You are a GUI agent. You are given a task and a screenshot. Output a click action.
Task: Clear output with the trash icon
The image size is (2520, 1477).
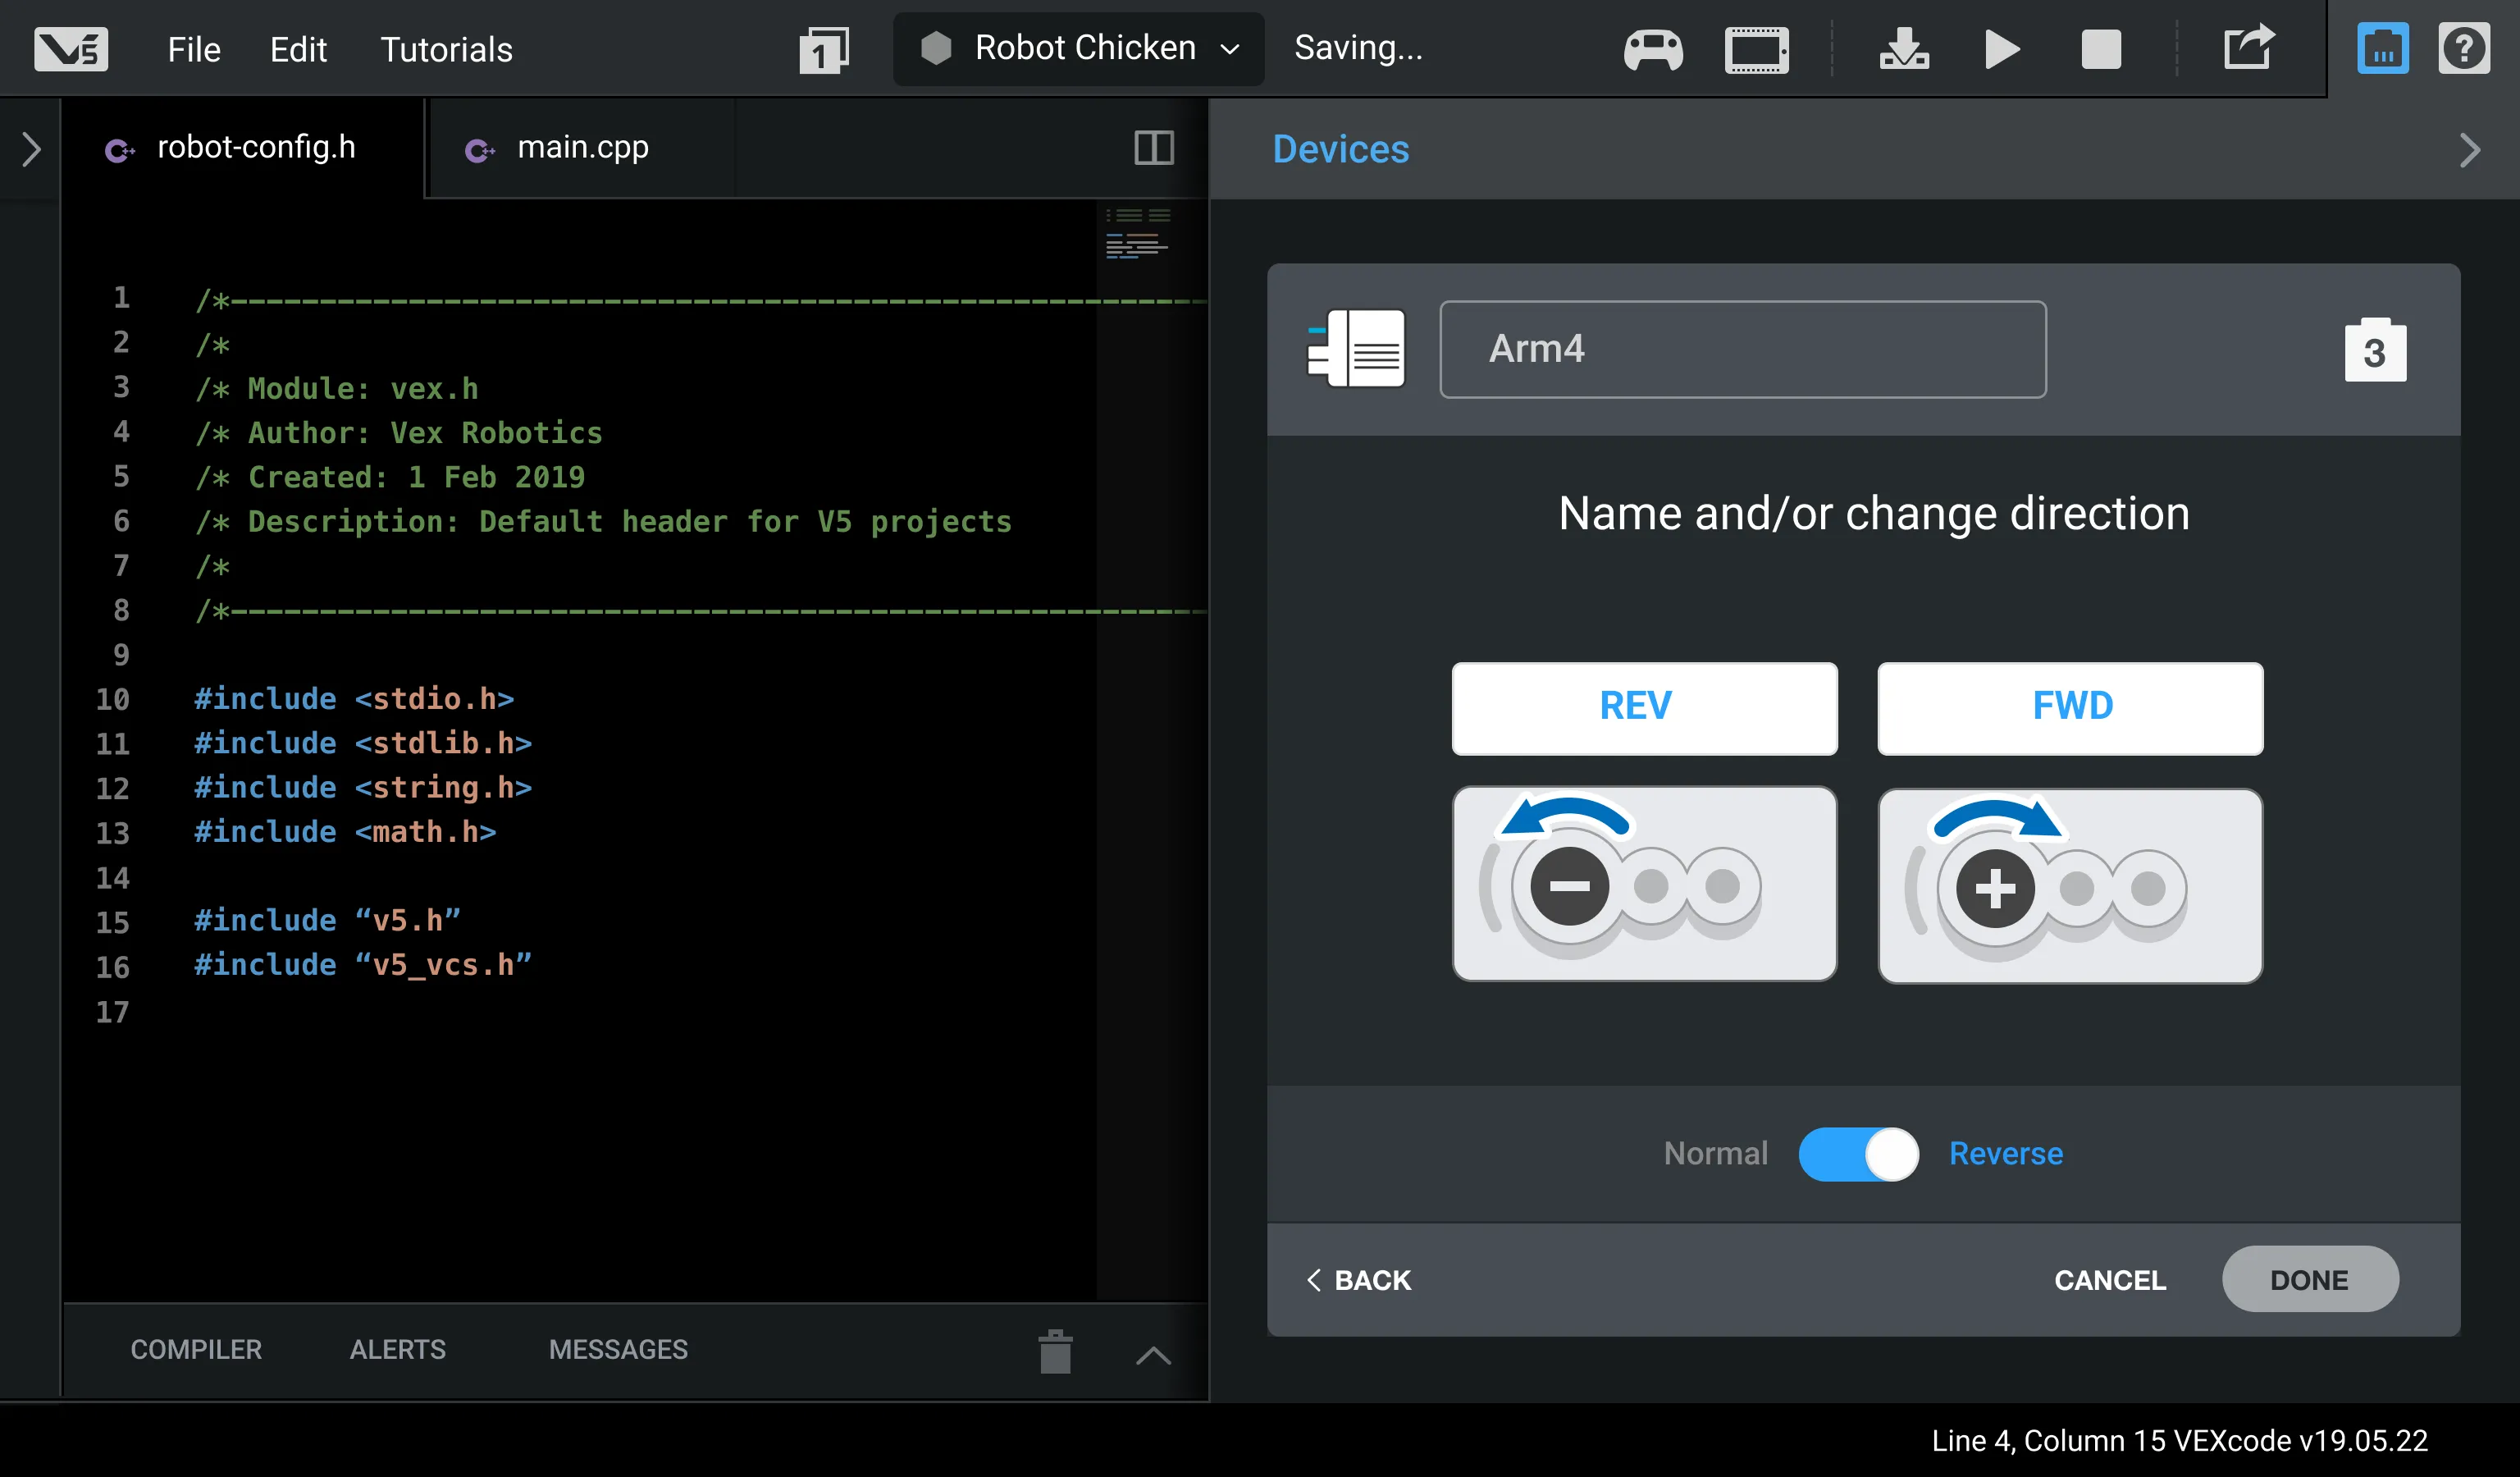pyautogui.click(x=1055, y=1351)
